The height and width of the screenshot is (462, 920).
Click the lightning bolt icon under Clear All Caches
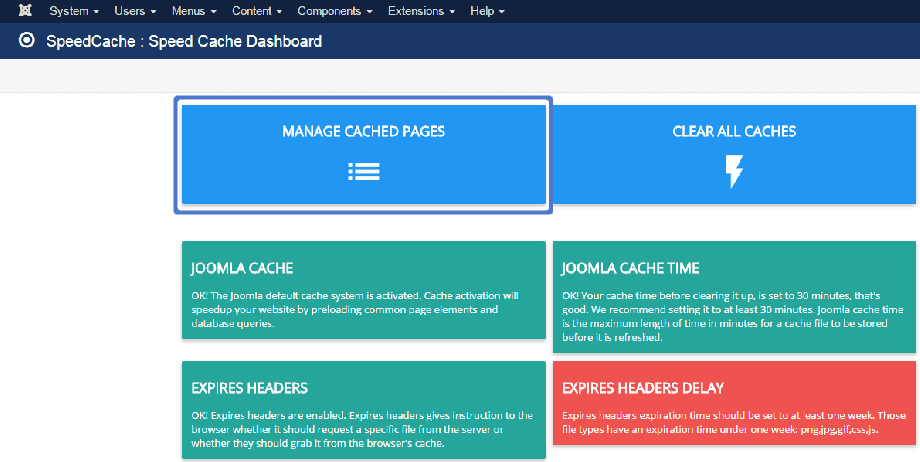point(734,171)
